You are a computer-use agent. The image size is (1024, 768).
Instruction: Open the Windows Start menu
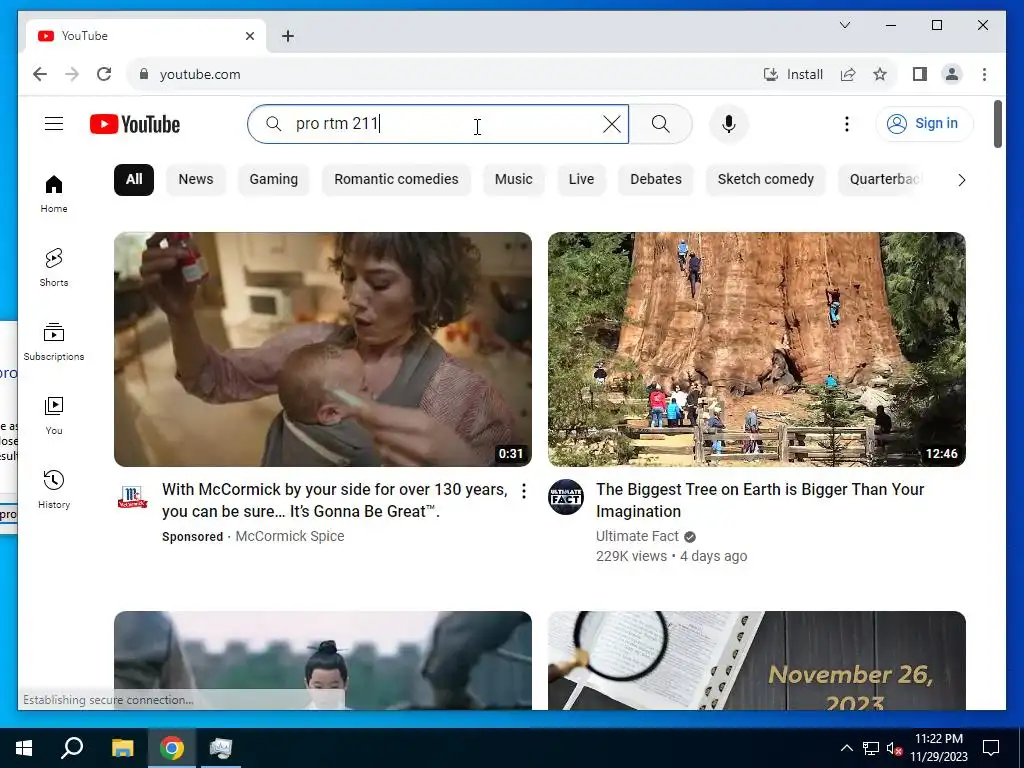click(x=24, y=748)
